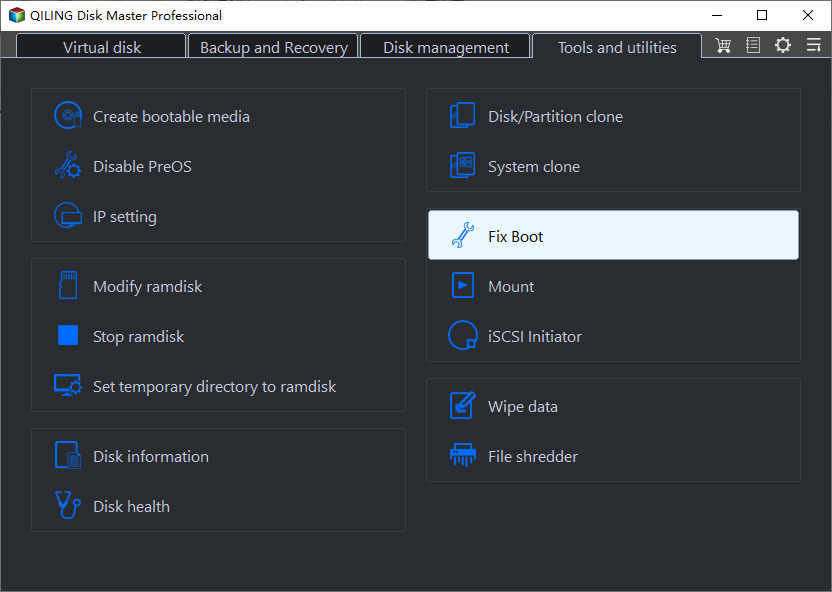Maximize the QILING Disk Master window
This screenshot has height=592, width=832.
762,15
